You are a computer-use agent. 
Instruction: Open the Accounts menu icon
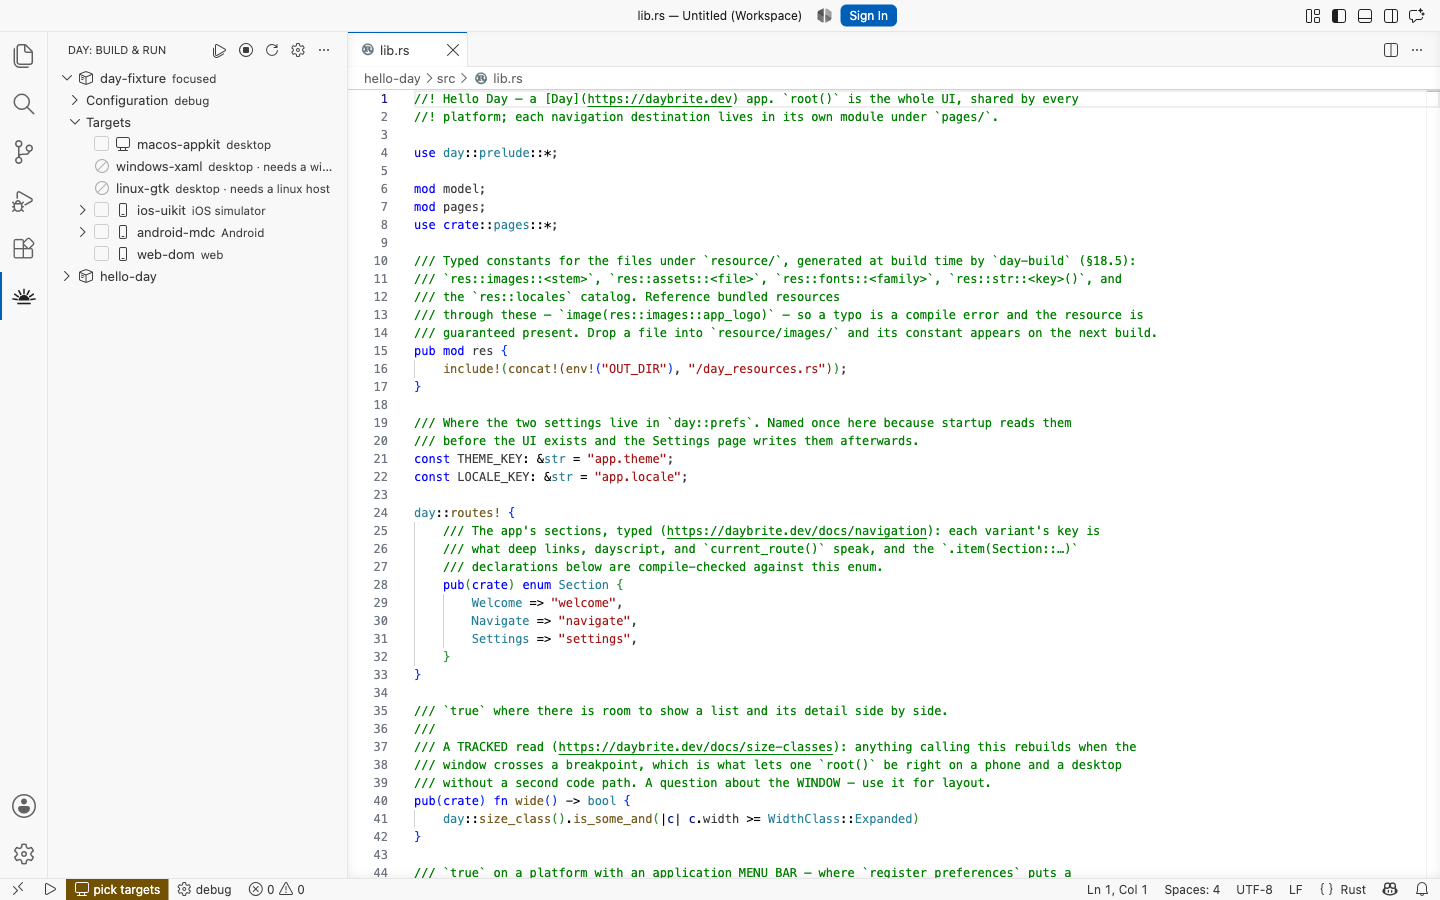[24, 806]
